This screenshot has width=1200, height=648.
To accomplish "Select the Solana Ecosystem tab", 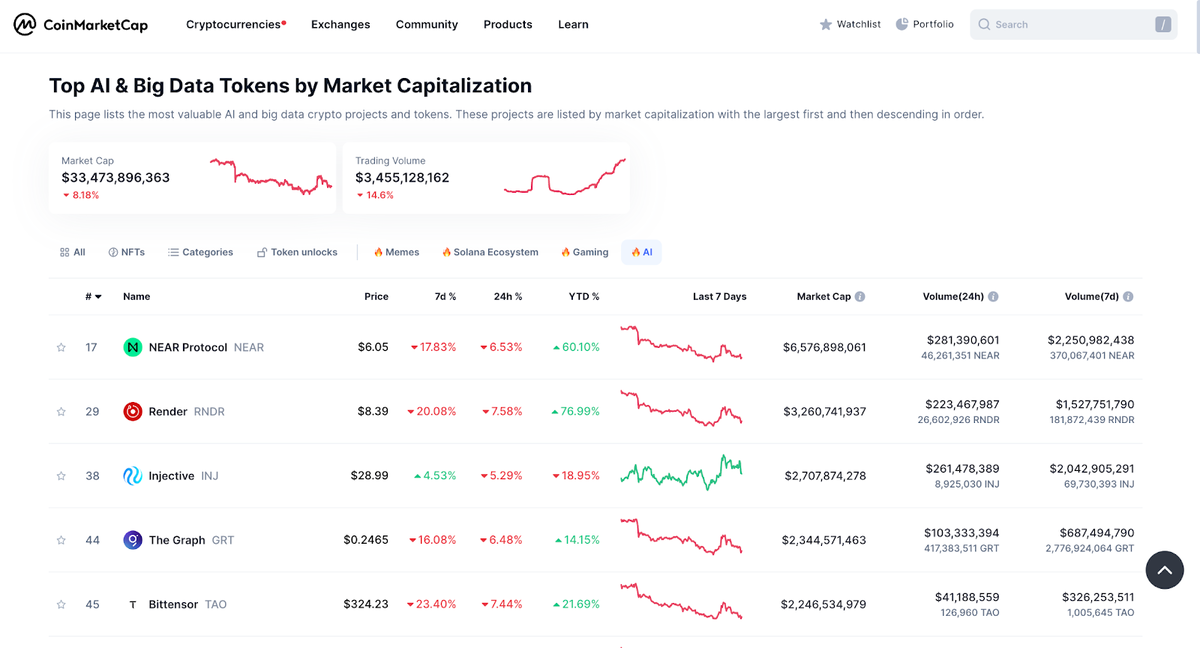I will [490, 252].
